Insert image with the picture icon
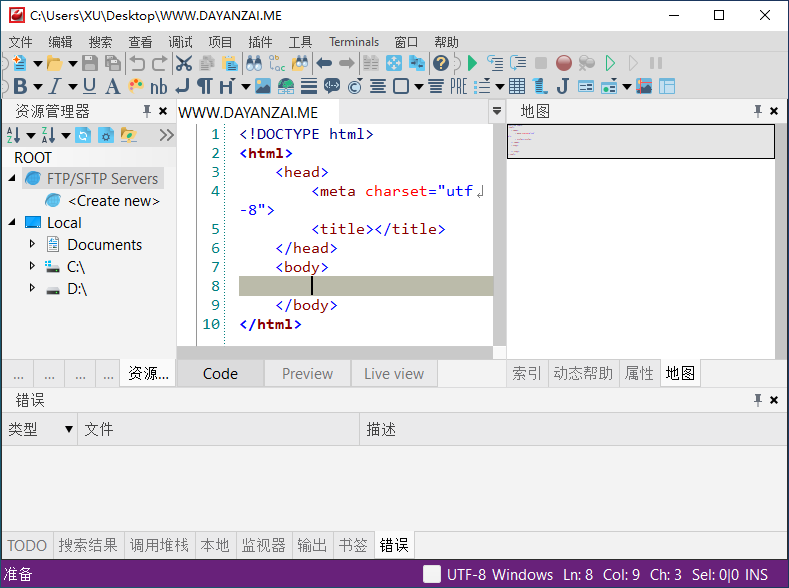The height and width of the screenshot is (588, 789). tap(263, 87)
